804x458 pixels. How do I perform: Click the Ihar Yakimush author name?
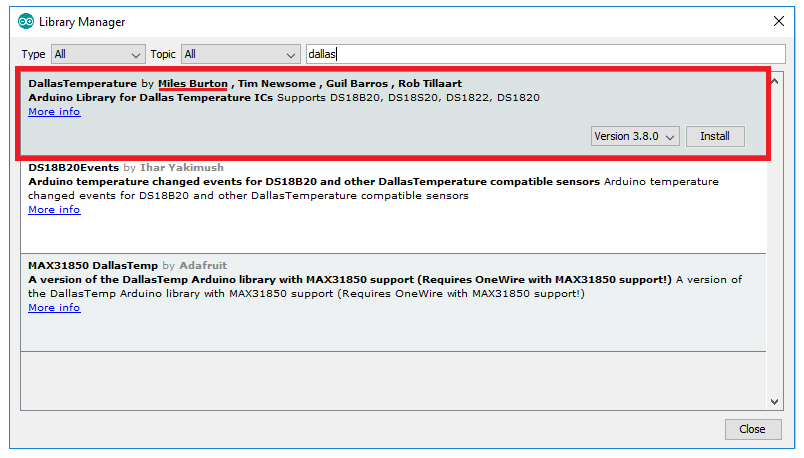pos(181,167)
